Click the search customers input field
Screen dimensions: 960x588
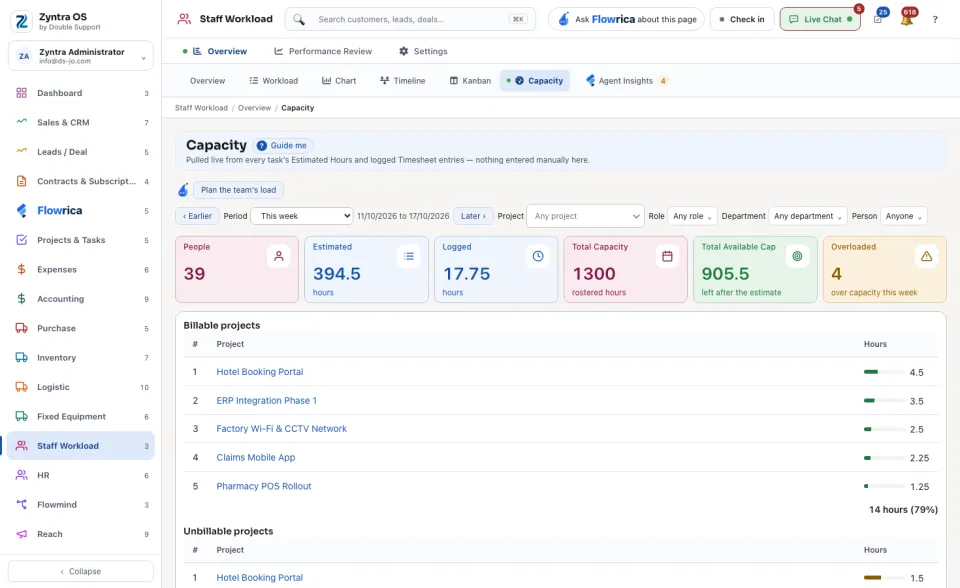(x=410, y=20)
